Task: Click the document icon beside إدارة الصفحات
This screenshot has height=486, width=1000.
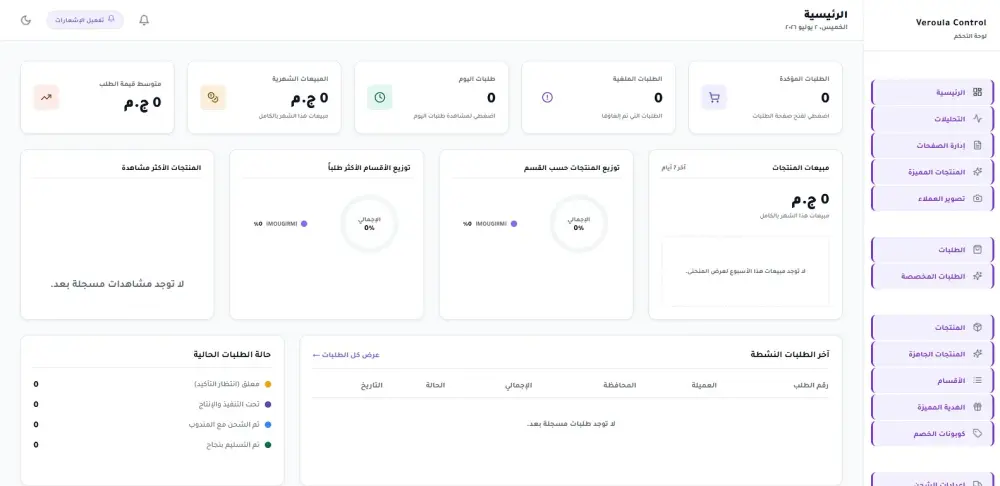Action: 978,145
